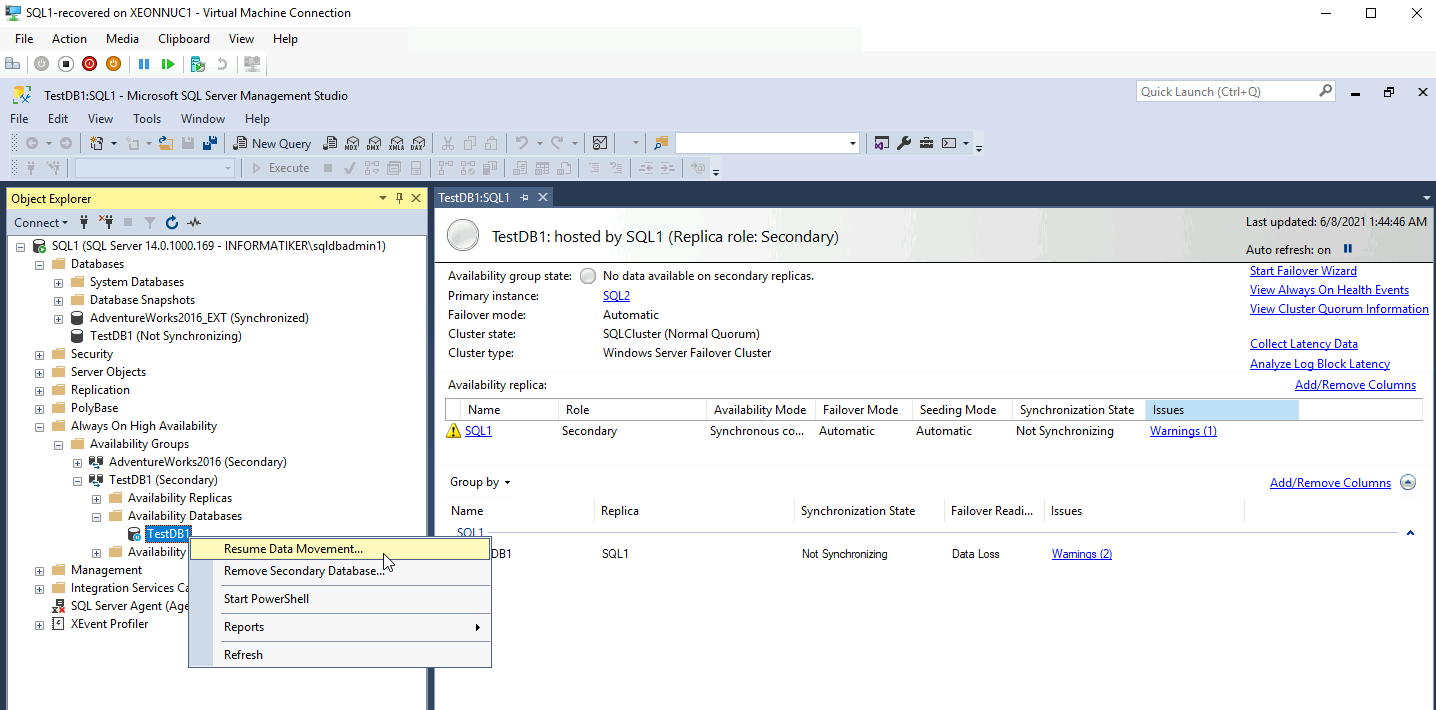Viewport: 1436px width, 710px height.
Task: Open Warnings (1) link for SQL1 replica
Action: (1183, 431)
